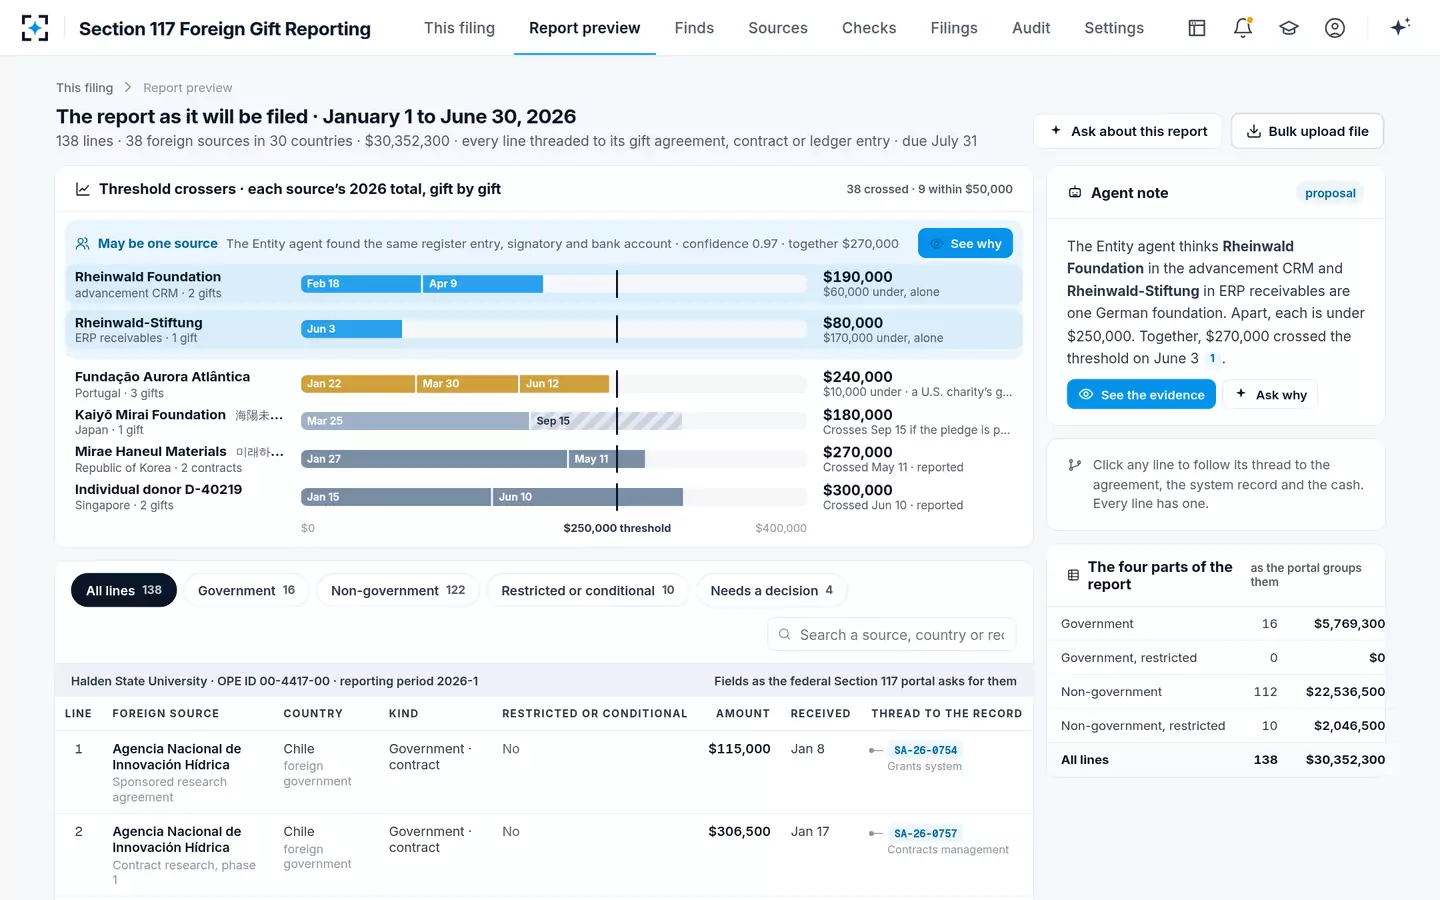Screen dimensions: 1440x900
Task: Click the SA-26-0757 thread reference
Action: coord(925,833)
